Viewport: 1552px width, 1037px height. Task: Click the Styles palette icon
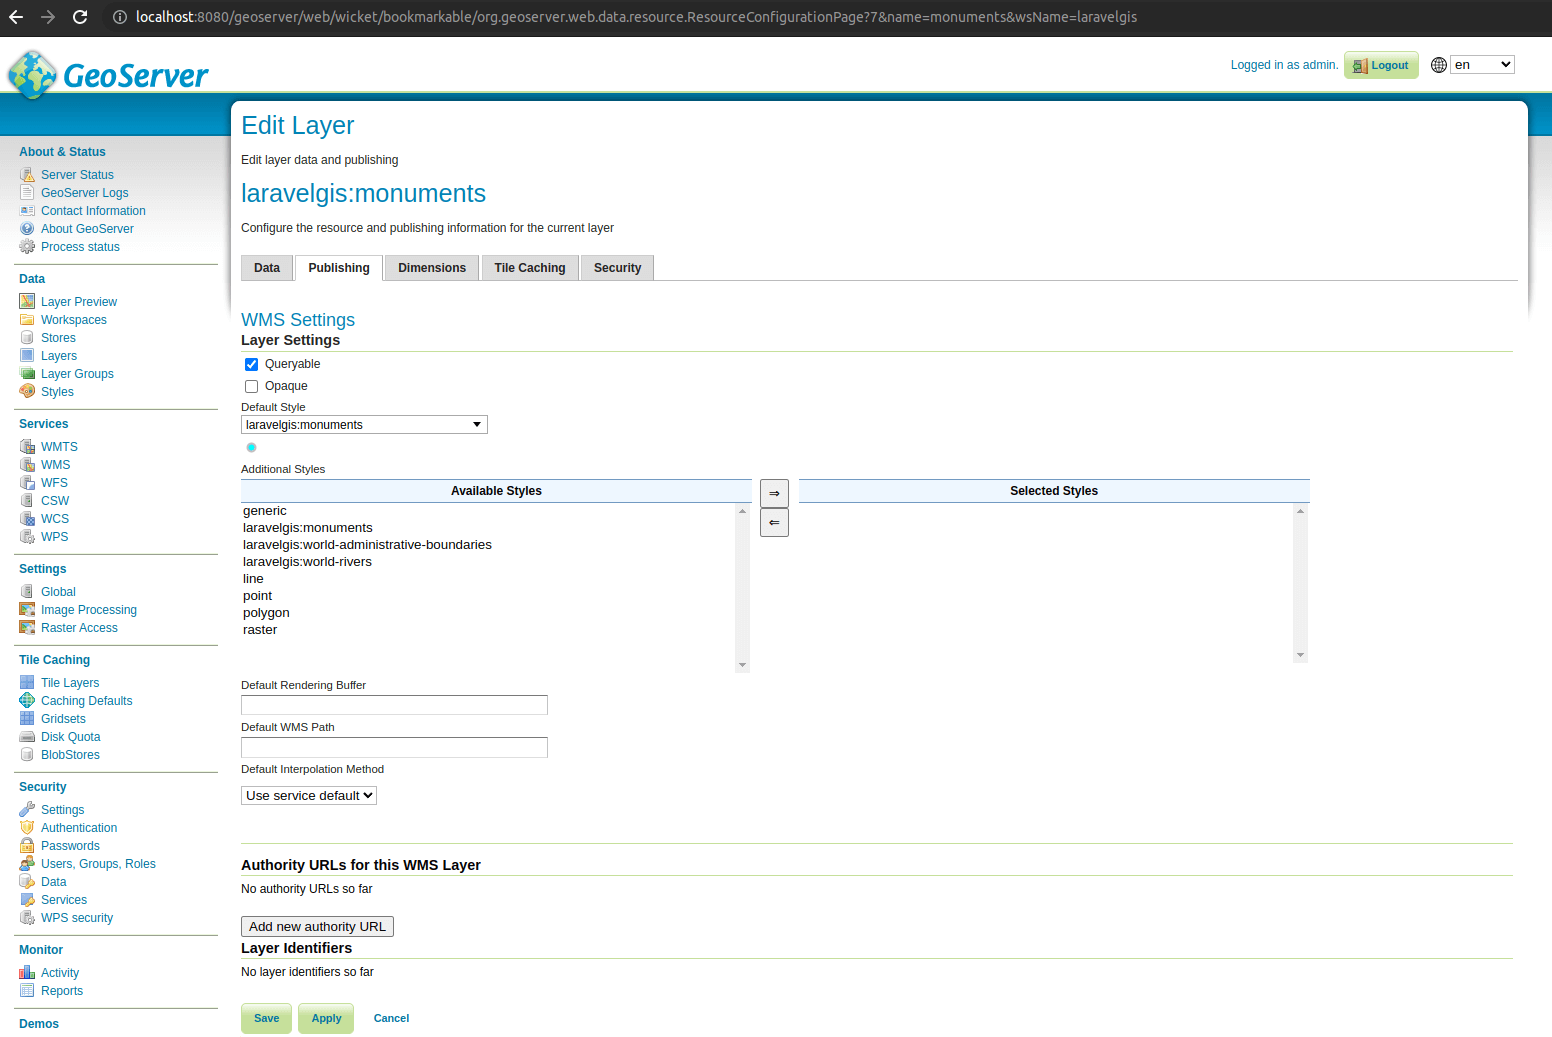coord(27,392)
